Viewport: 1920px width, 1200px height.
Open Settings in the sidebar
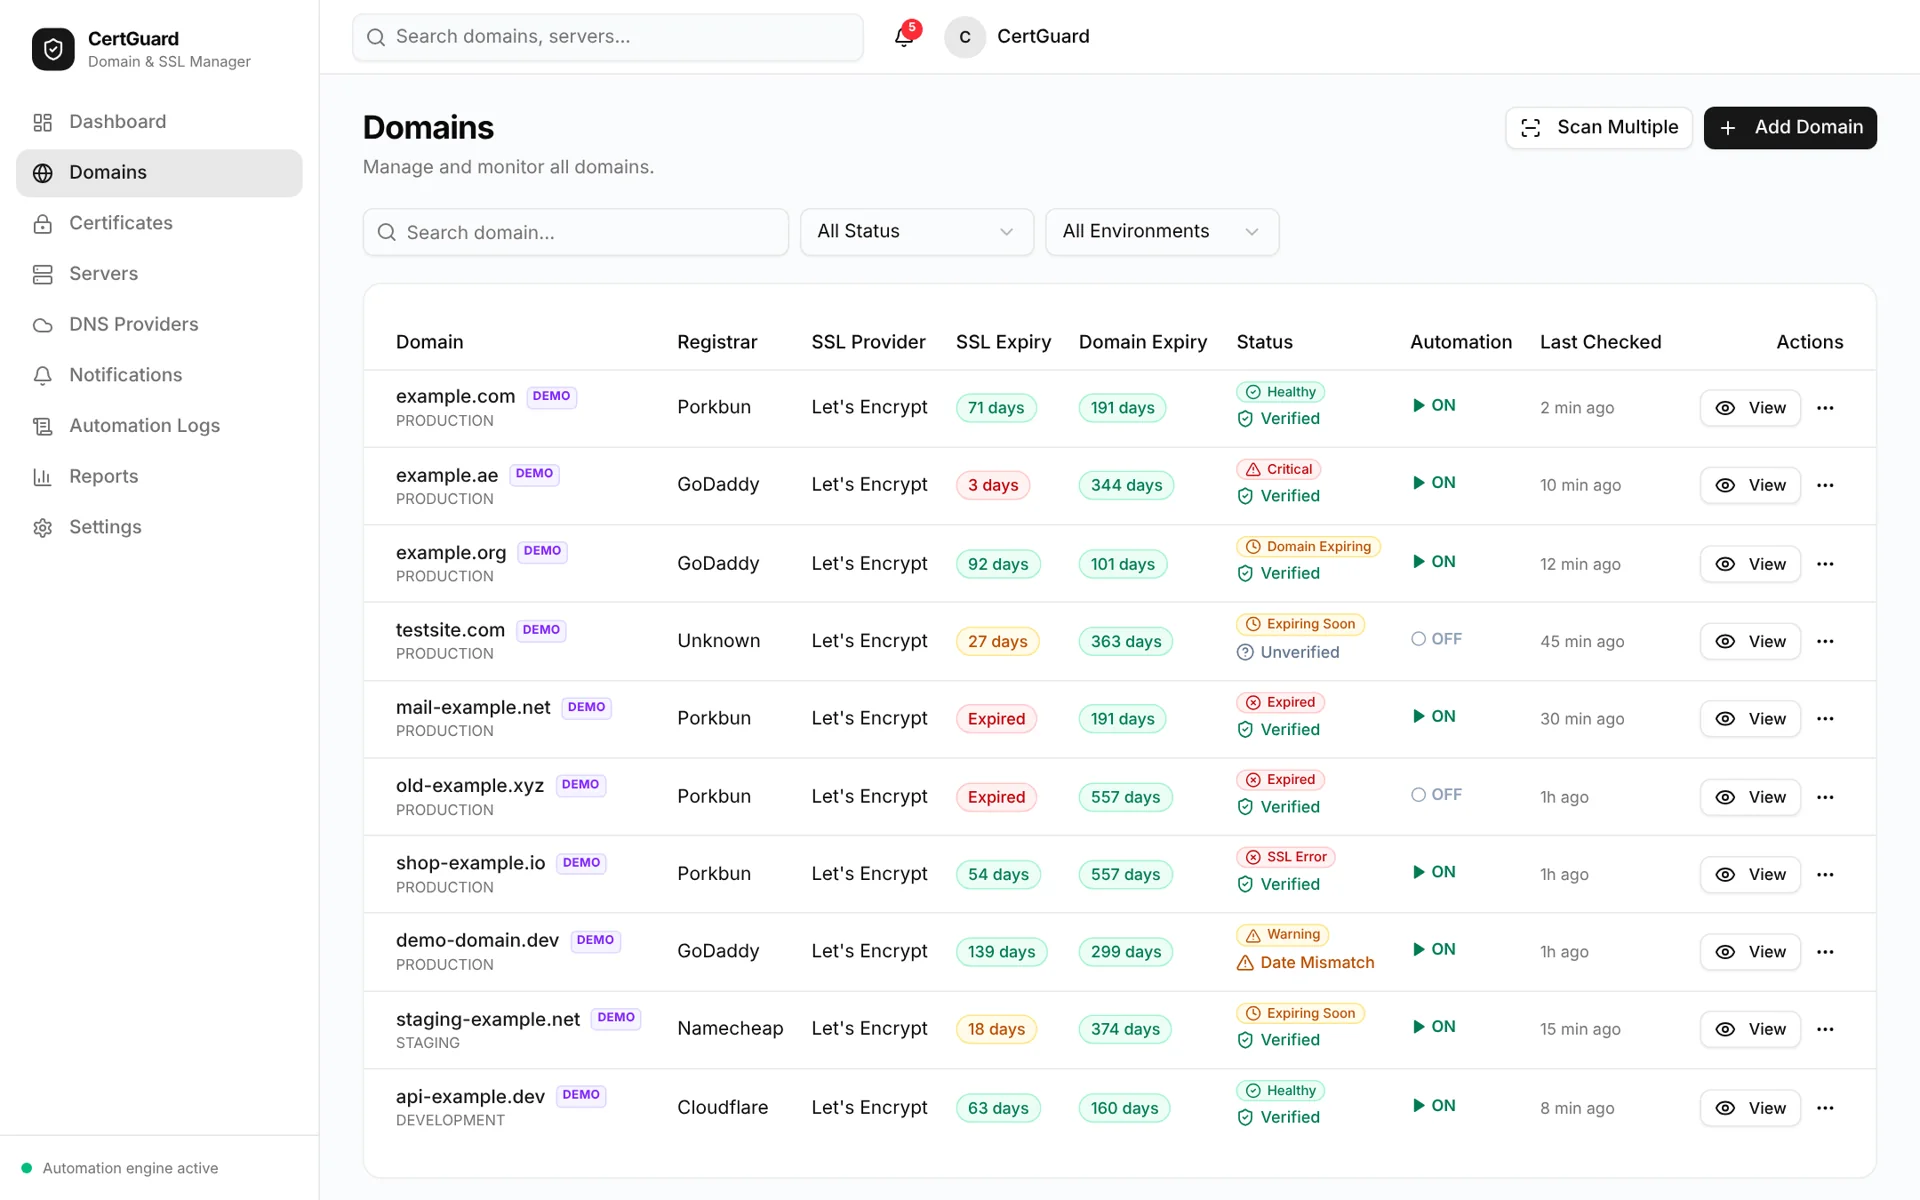click(159, 527)
